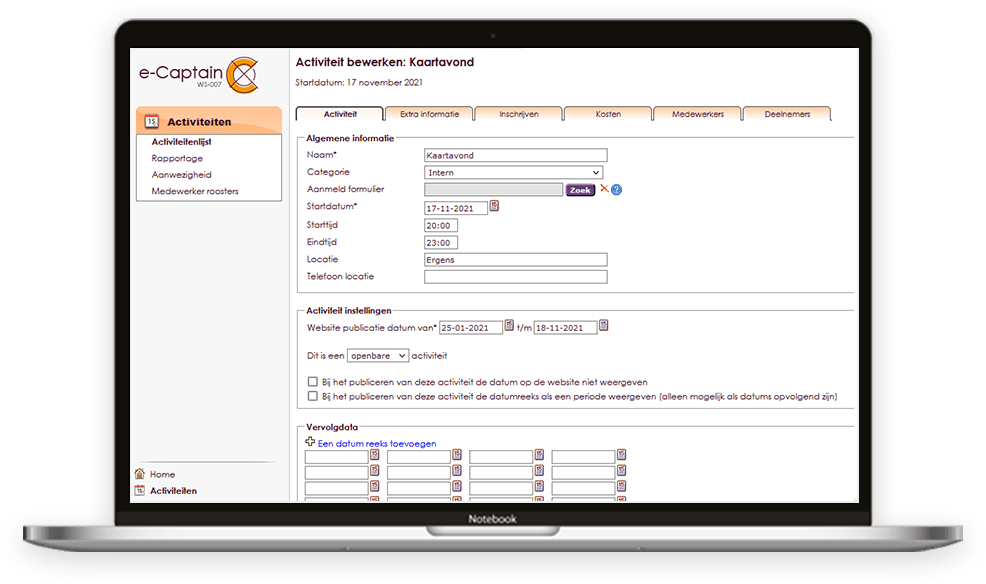Image resolution: width=986 pixels, height=584 pixels.
Task: Open calendar icon of second Vervolgdata row, fourth column
Action: pos(622,470)
